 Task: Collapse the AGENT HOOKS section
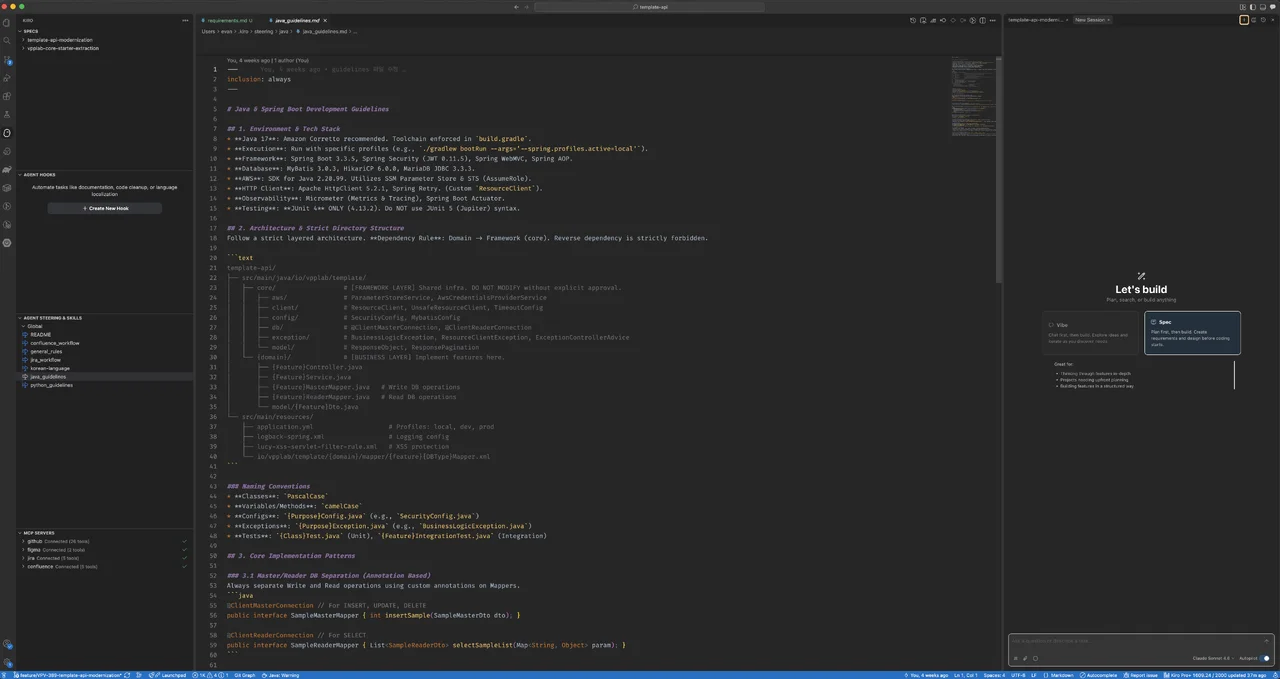point(39,174)
